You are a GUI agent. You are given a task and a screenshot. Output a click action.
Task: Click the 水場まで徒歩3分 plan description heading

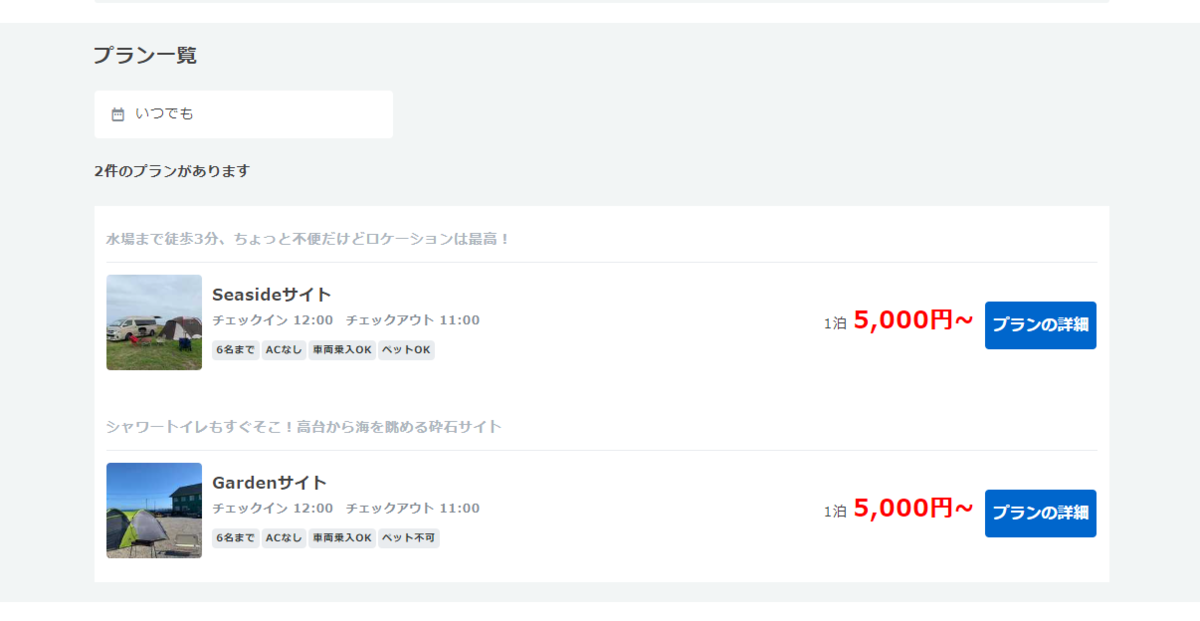pos(308,239)
